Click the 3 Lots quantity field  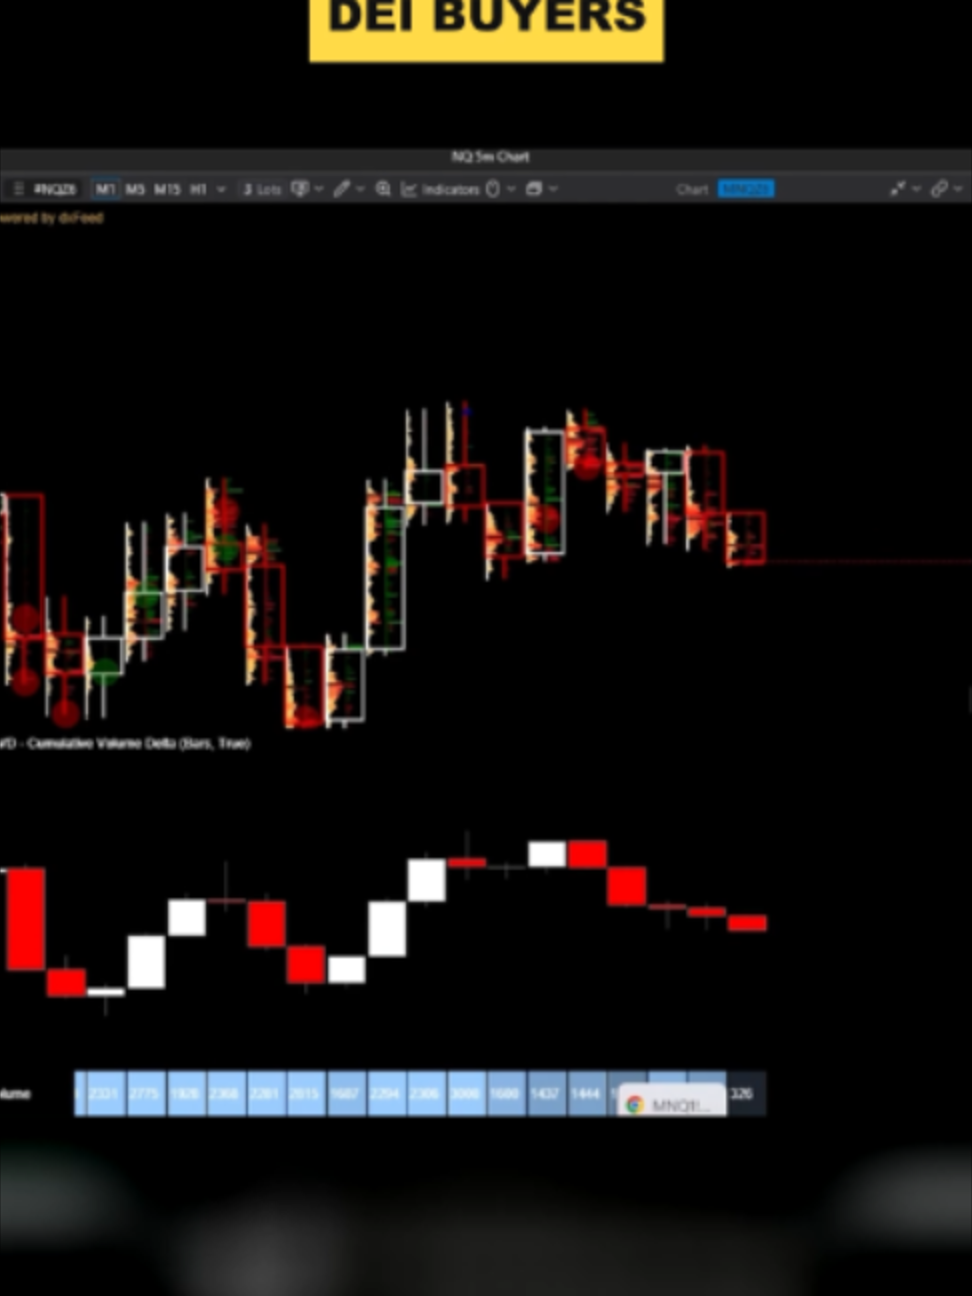click(x=262, y=189)
